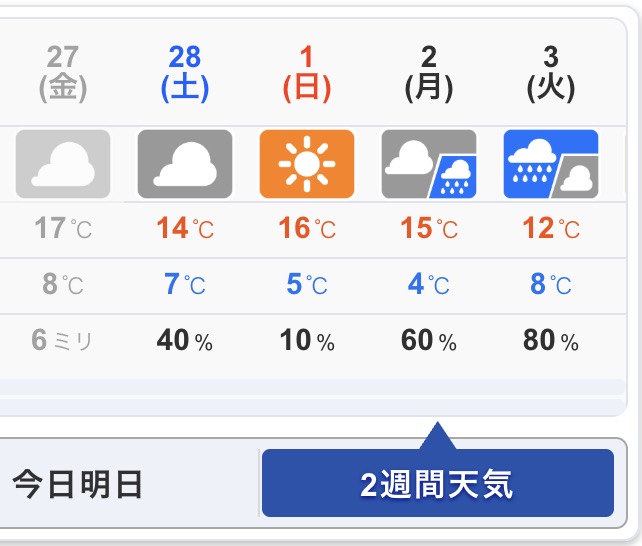Open the 3 (火) date column
The width and height of the screenshot is (642, 546).
click(551, 73)
